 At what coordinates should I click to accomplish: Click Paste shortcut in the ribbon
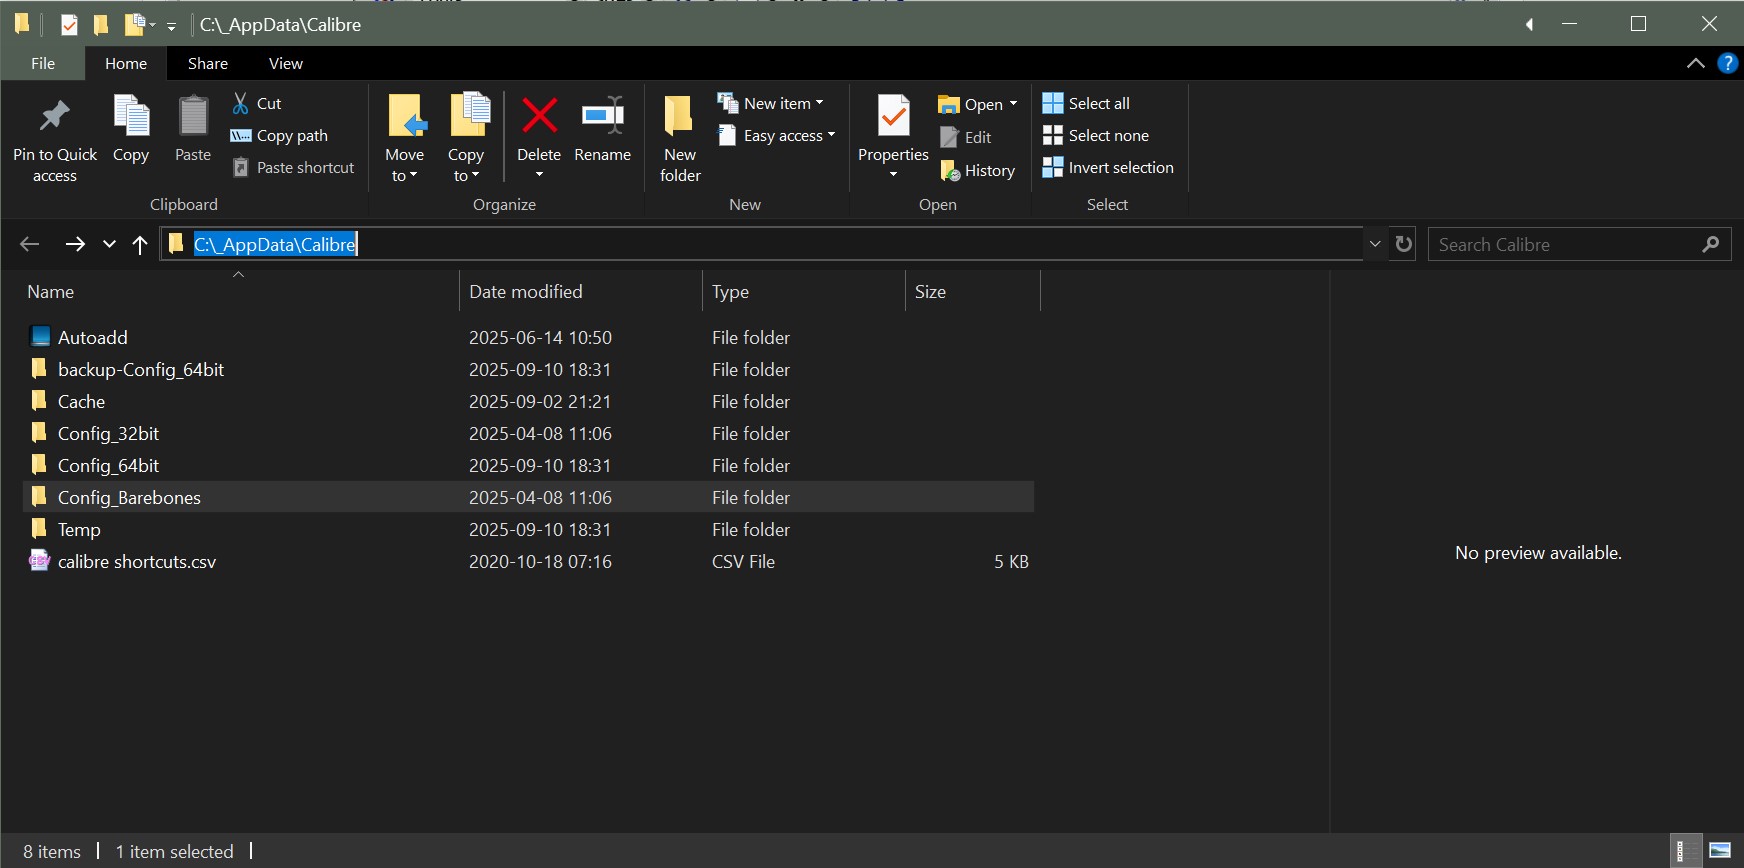click(x=293, y=167)
